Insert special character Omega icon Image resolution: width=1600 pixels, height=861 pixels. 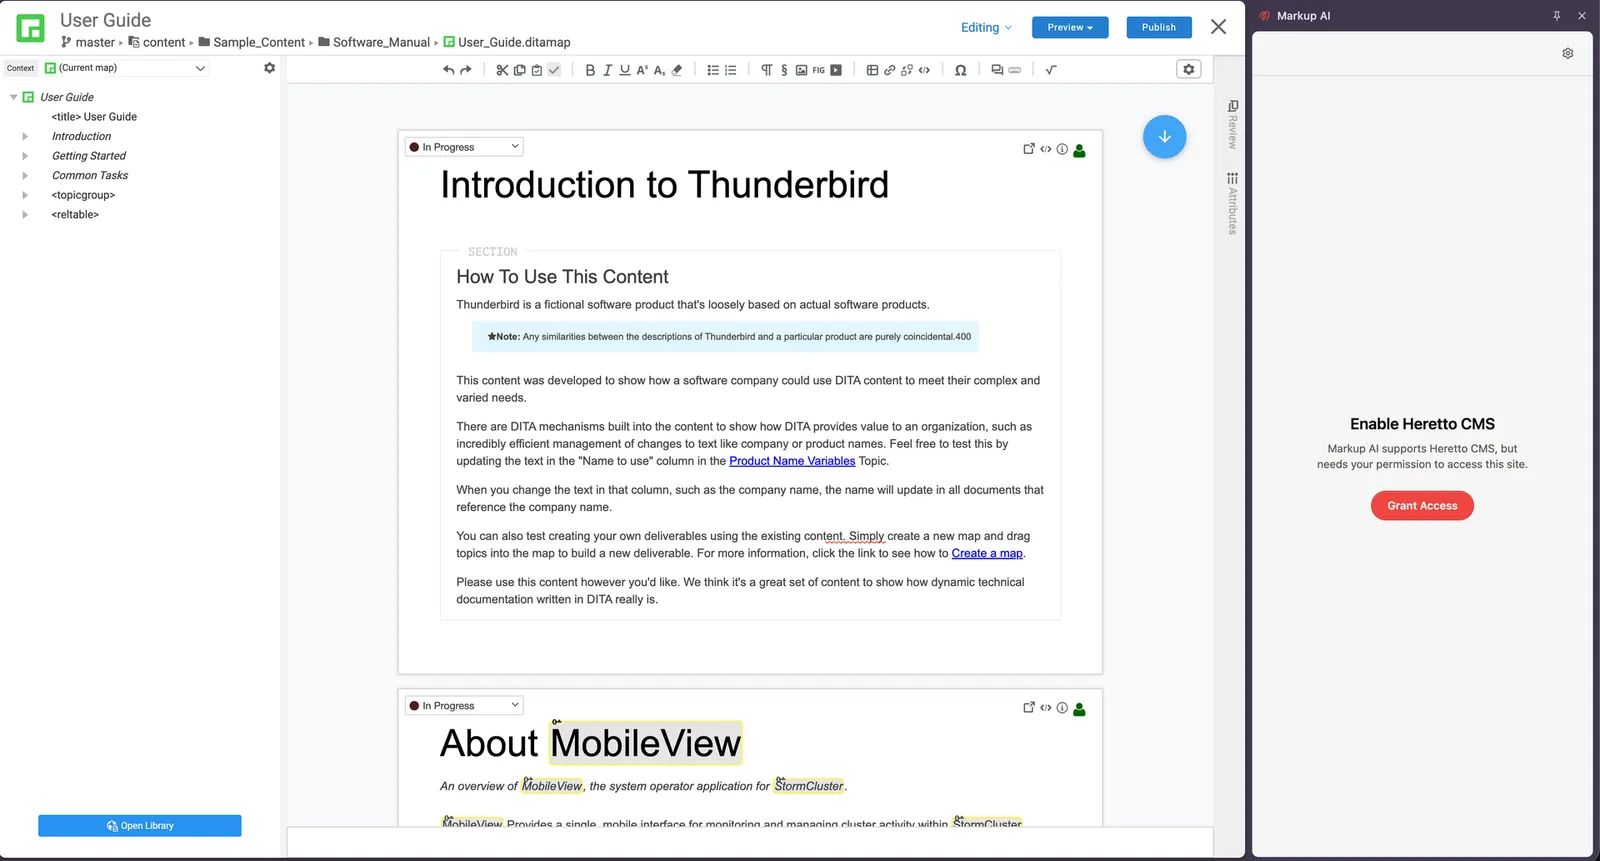point(960,70)
